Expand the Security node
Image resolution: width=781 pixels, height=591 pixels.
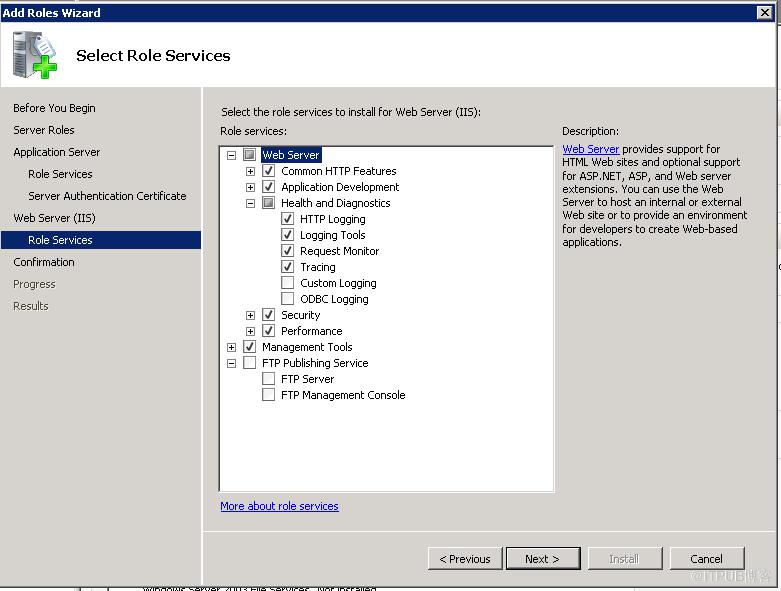click(251, 315)
